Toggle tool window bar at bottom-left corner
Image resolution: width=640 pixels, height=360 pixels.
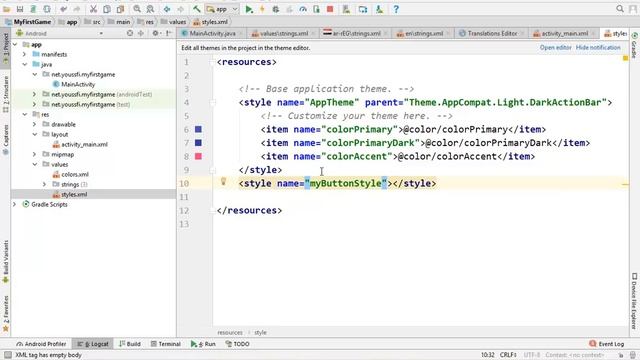[8, 355]
